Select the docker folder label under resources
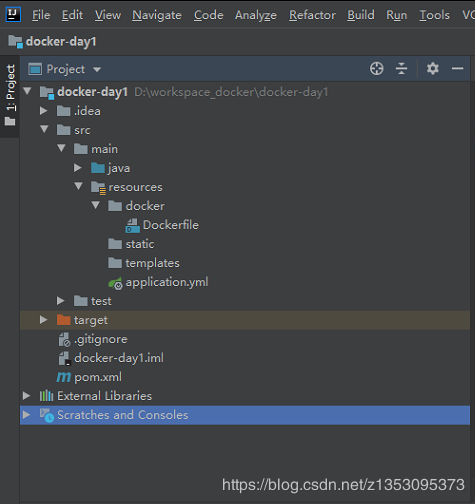 tap(145, 206)
